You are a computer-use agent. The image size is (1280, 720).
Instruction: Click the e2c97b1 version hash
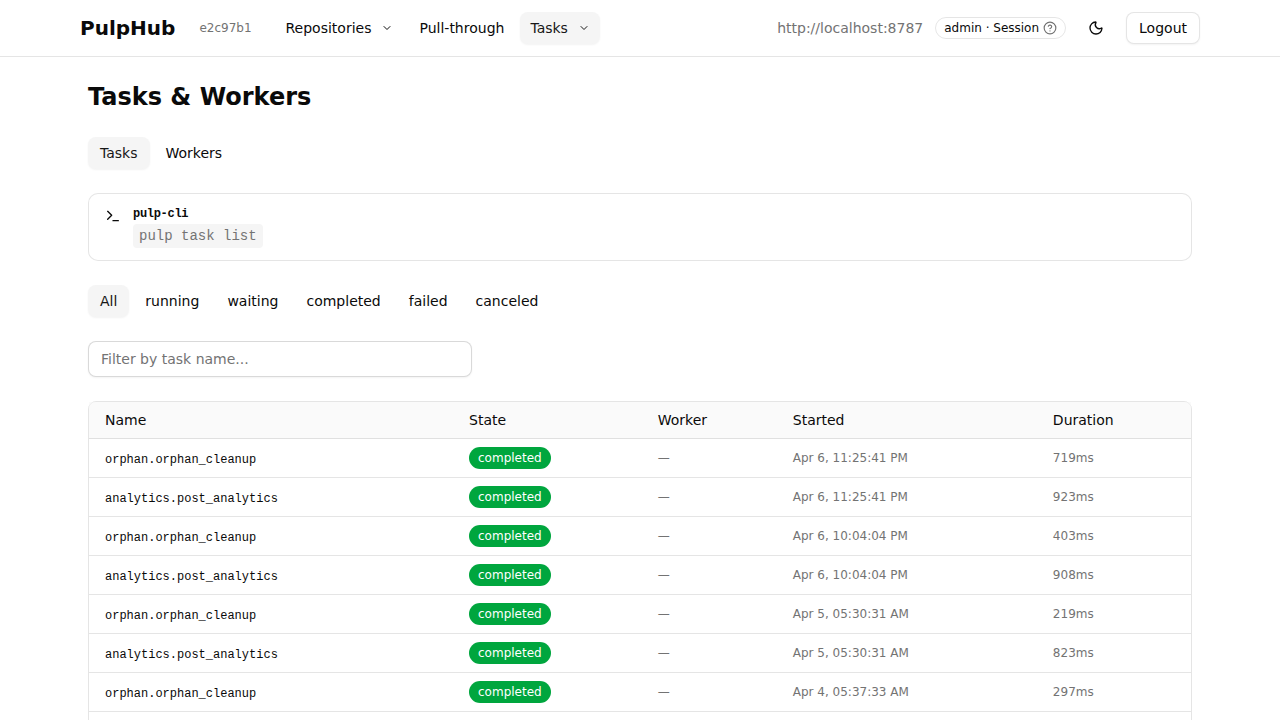[226, 28]
